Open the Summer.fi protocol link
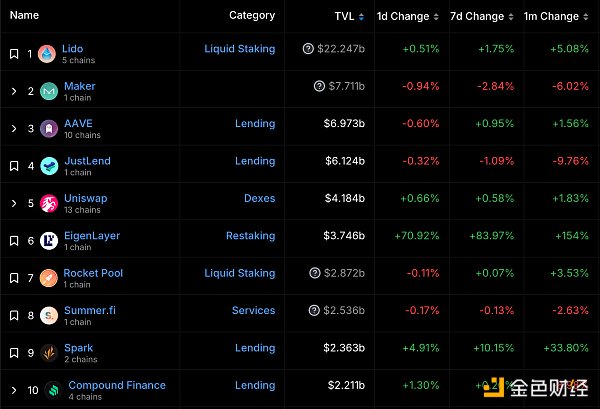Screen dimensions: 600x409 coord(90,310)
